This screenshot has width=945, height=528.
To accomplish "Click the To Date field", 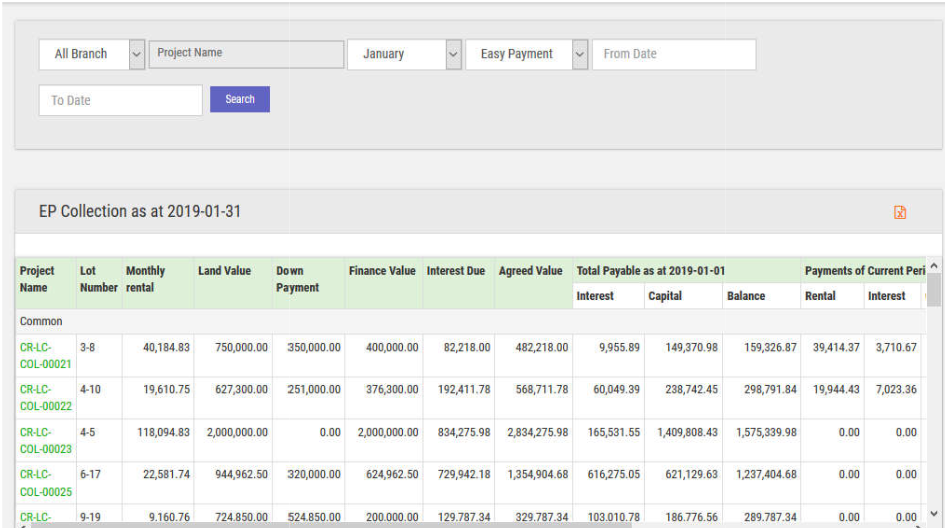I will pyautogui.click(x=120, y=100).
